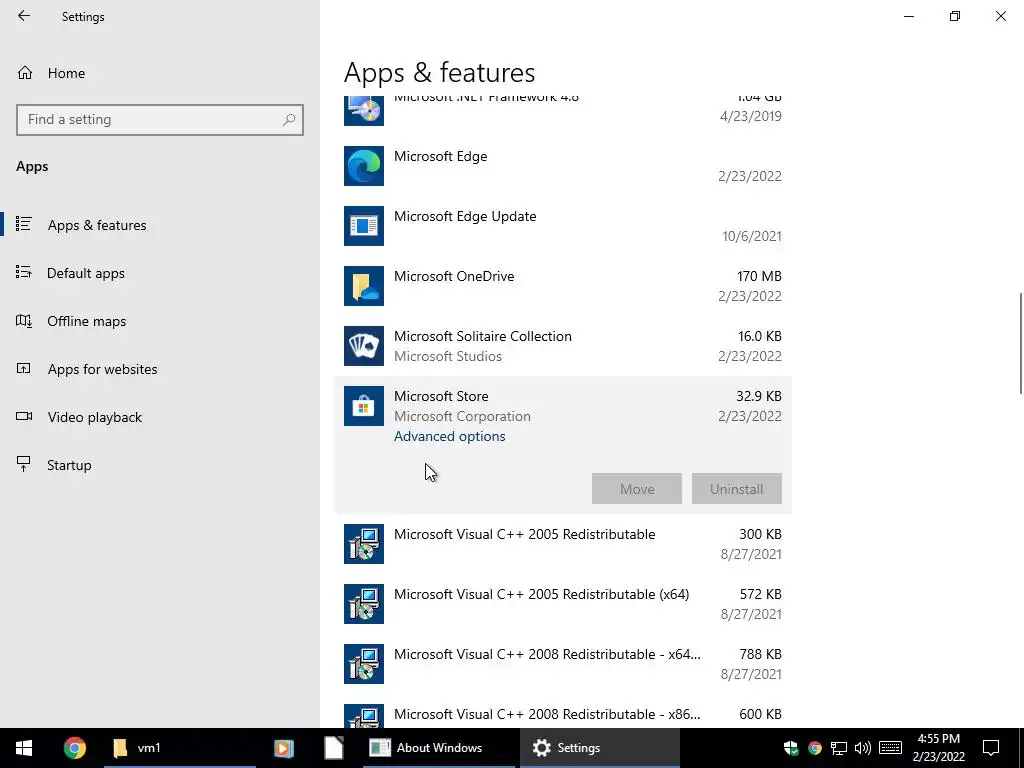Screen dimensions: 1024x768
Task: Click the Chrome tray icon
Action: (x=814, y=748)
